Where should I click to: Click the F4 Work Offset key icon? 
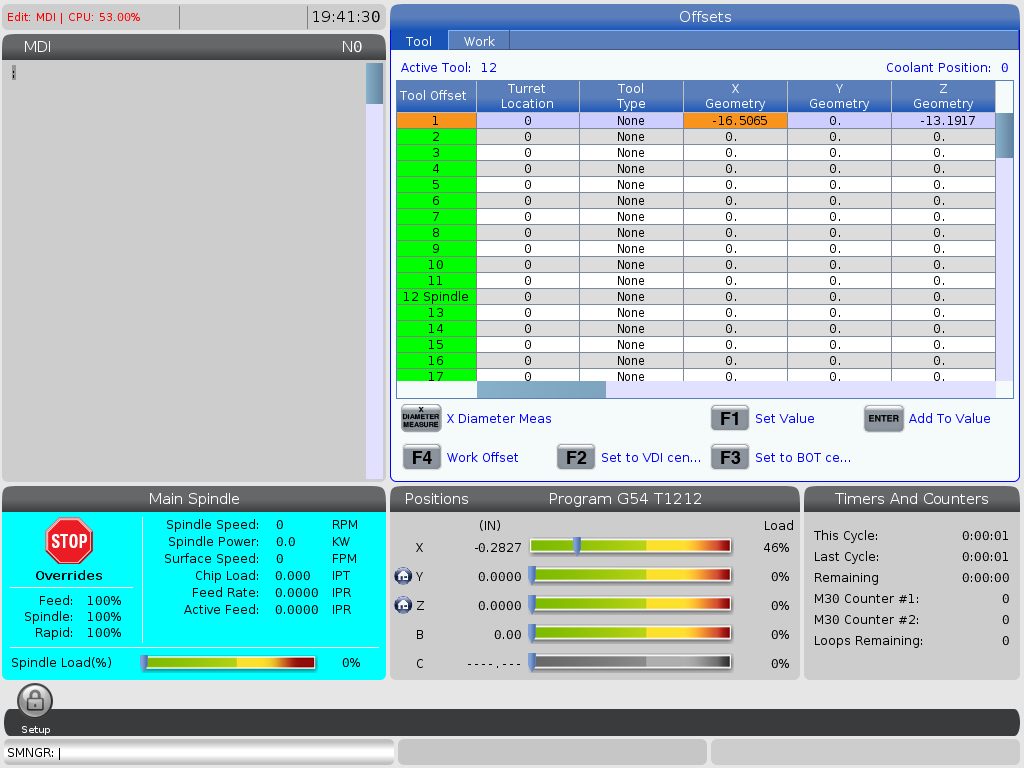tap(421, 457)
